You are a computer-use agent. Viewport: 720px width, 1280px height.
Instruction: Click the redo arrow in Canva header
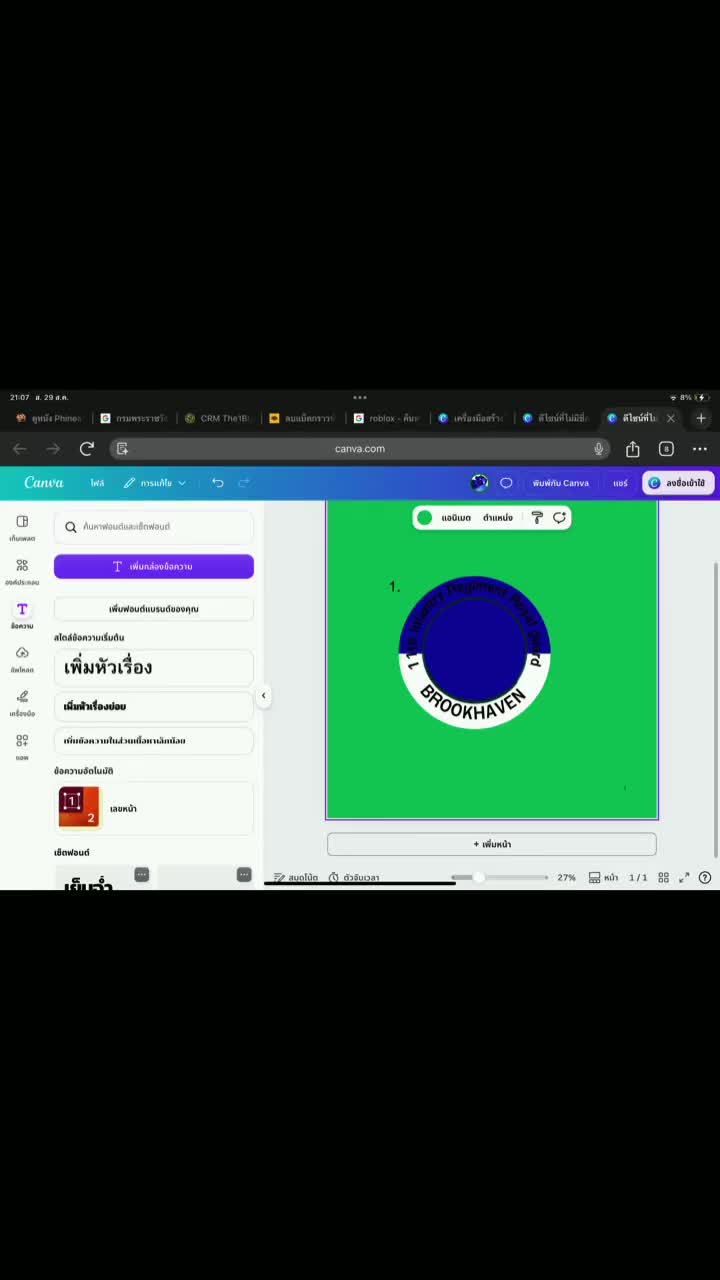point(244,483)
